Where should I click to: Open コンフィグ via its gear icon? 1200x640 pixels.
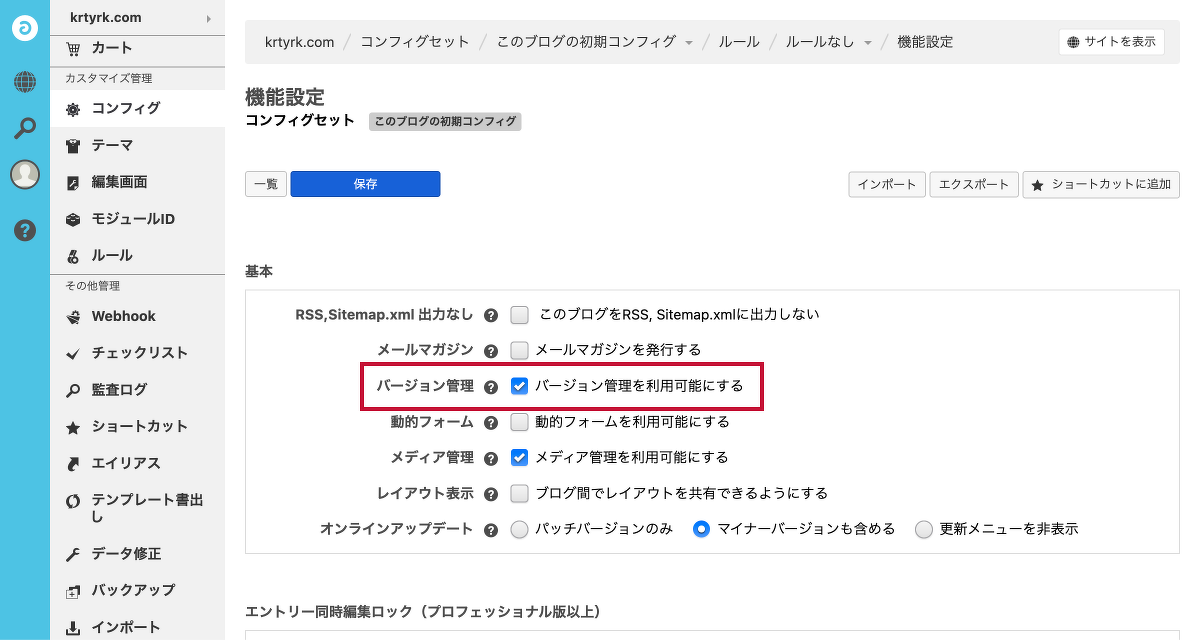click(73, 108)
